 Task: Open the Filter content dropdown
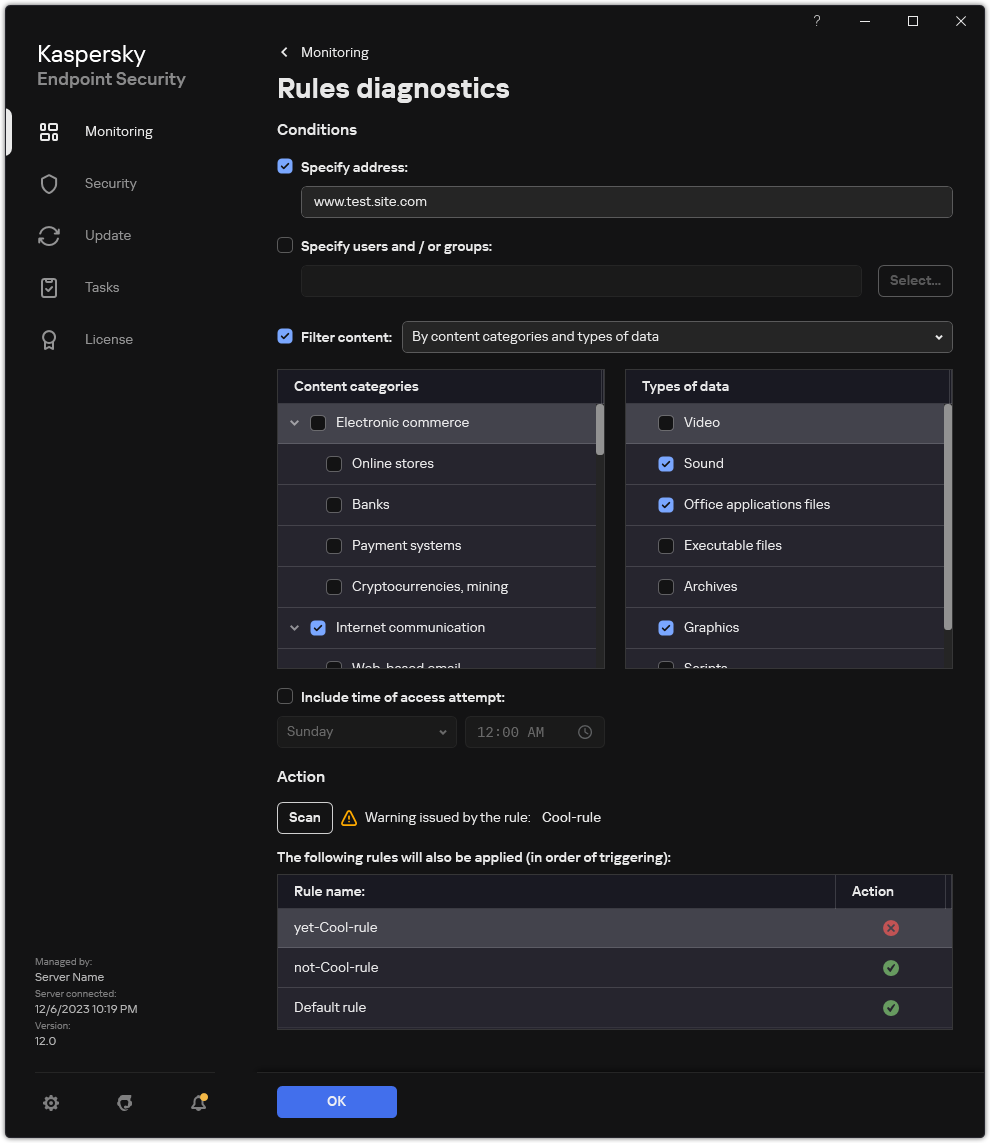click(677, 337)
